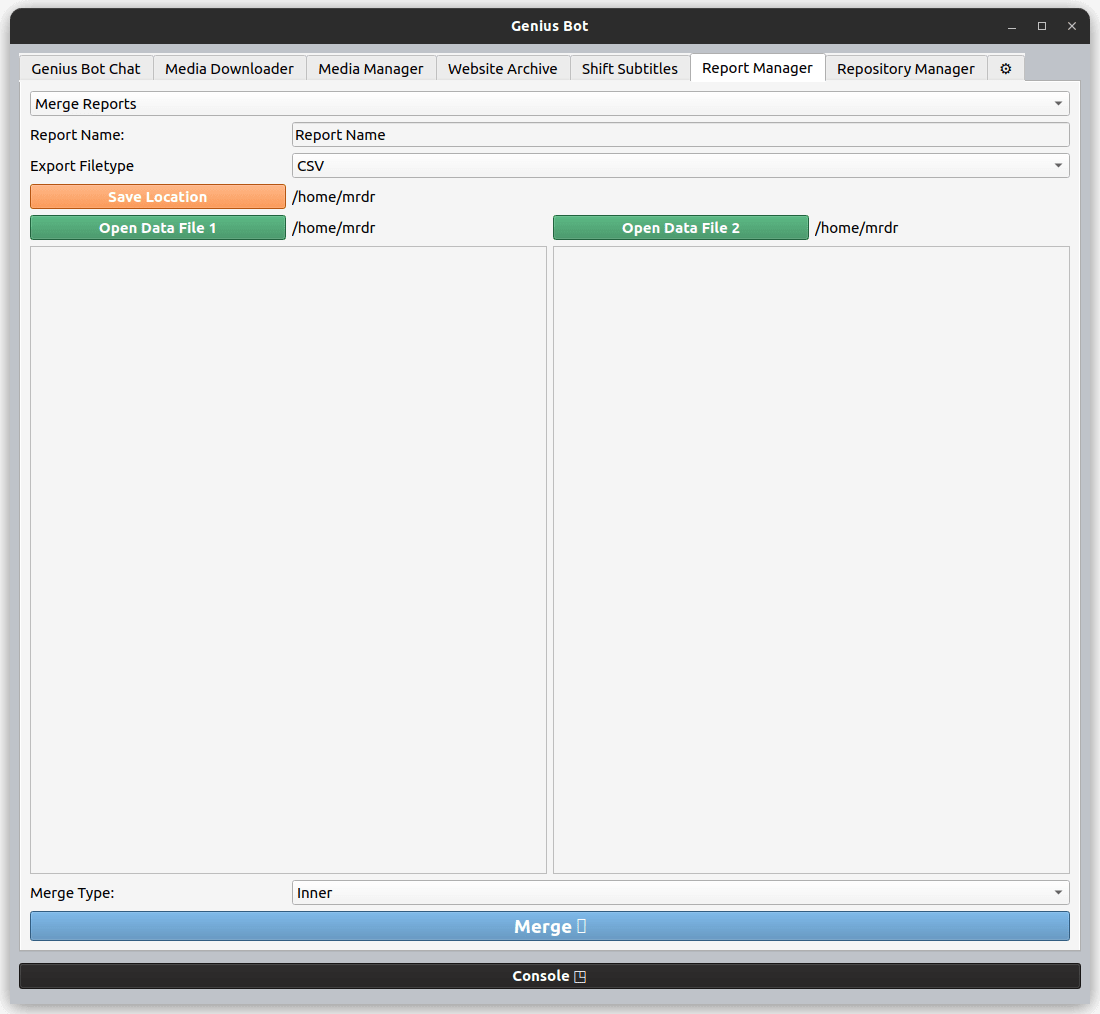Close the Genius Bot window
This screenshot has height=1014, width=1100.
click(1072, 26)
